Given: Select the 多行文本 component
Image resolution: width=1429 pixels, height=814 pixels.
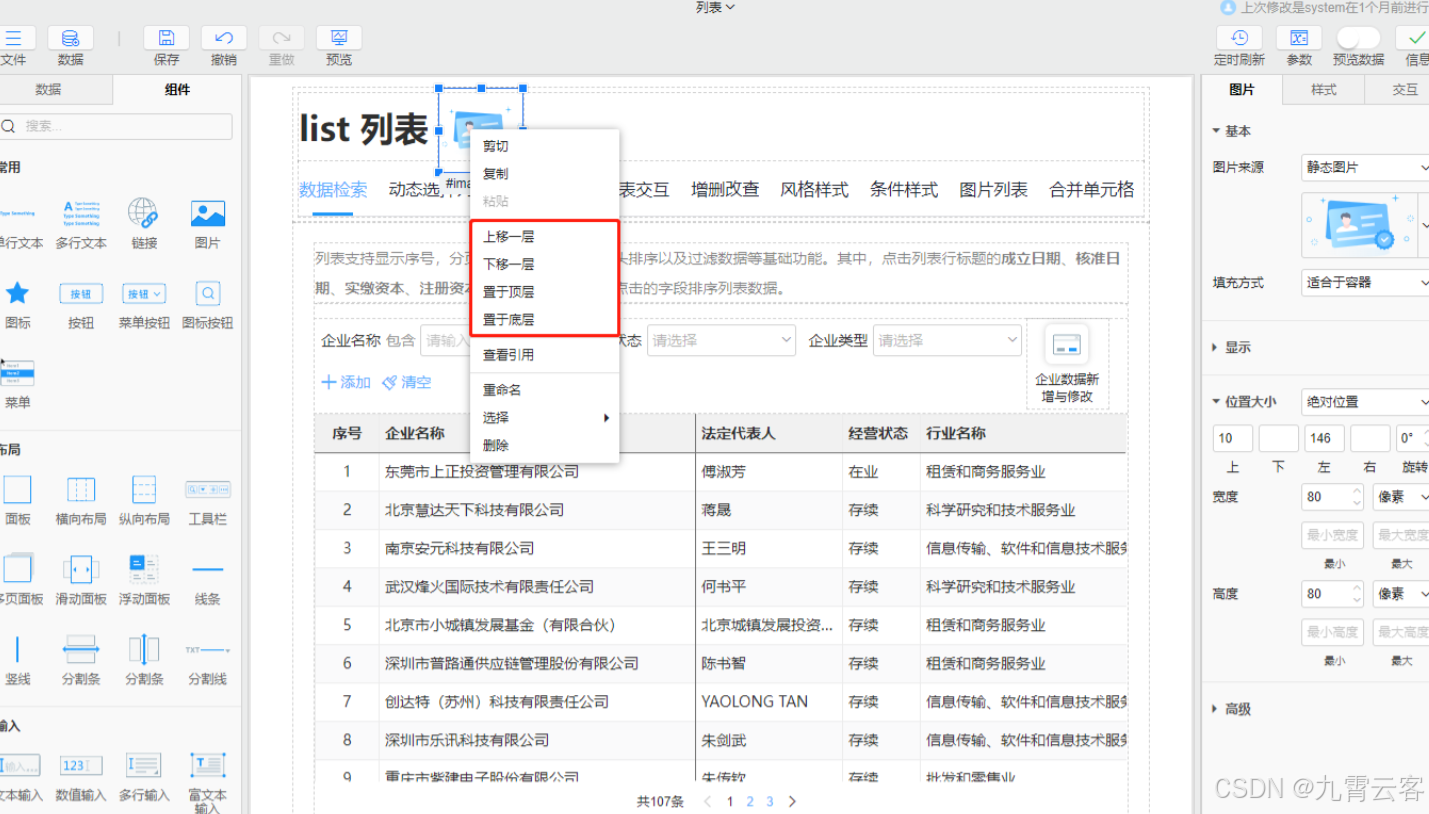Looking at the screenshot, I should (81, 223).
